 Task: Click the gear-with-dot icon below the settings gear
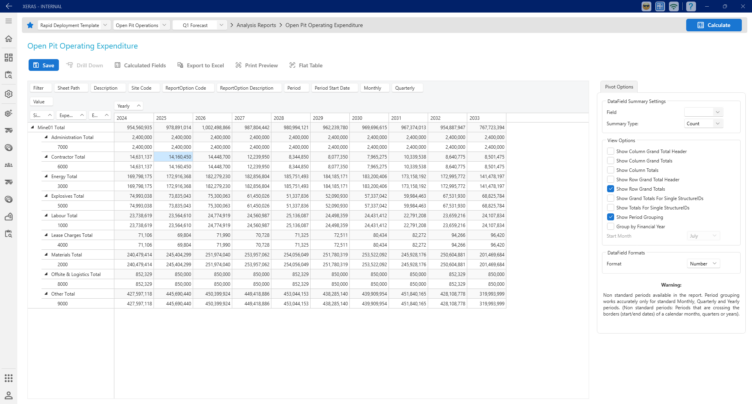9,114
